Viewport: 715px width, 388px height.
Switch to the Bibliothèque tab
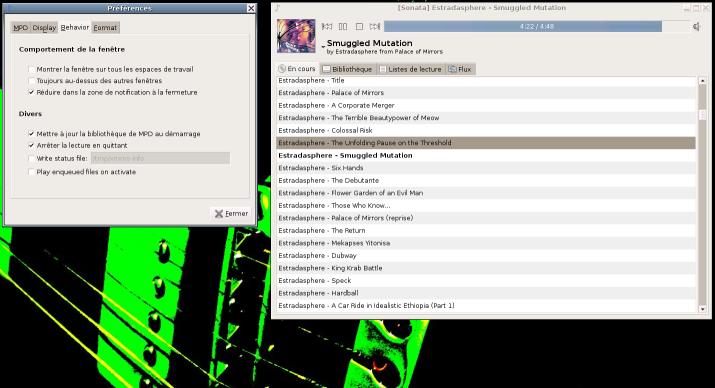(348, 69)
